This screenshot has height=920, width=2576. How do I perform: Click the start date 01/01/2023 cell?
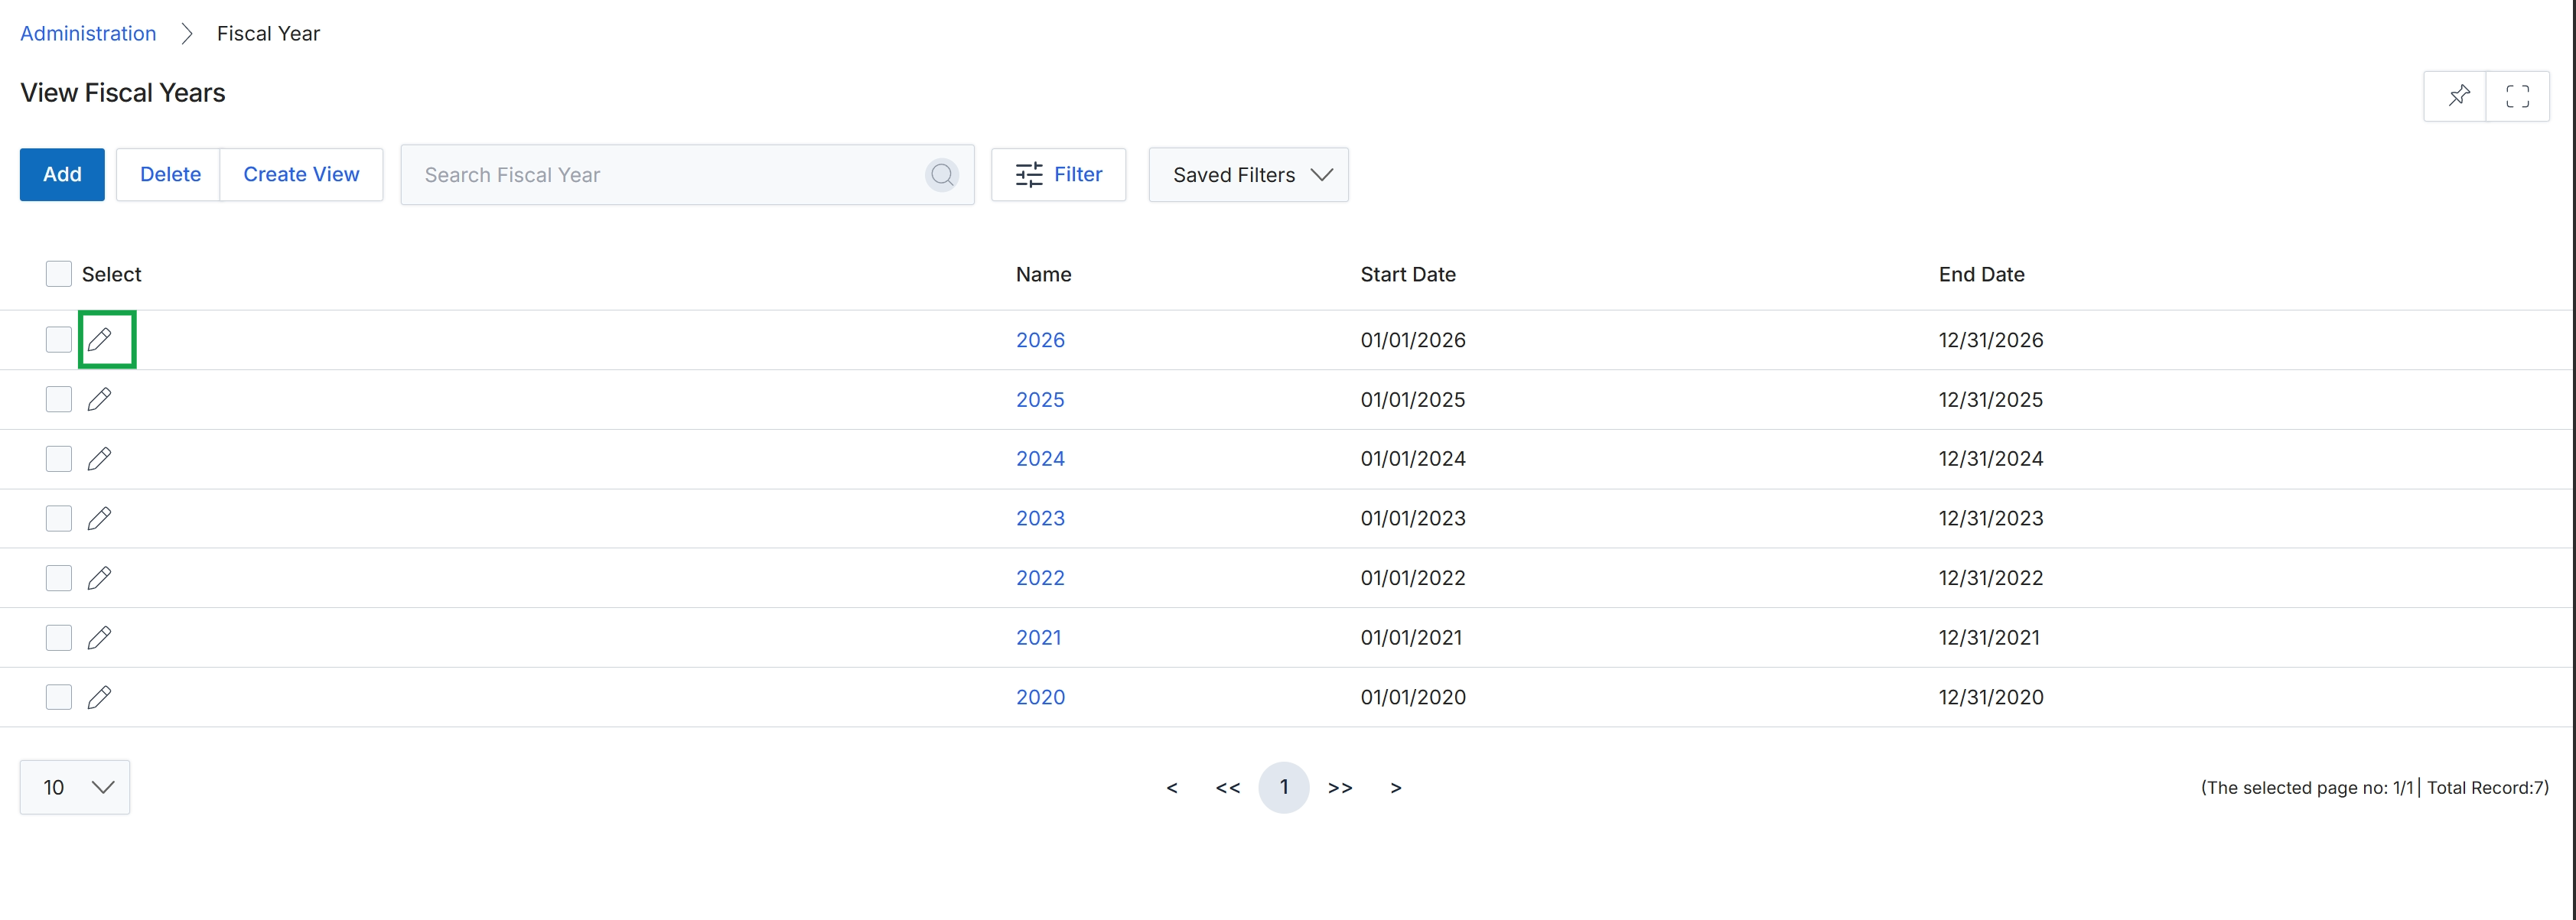pyautogui.click(x=1413, y=518)
